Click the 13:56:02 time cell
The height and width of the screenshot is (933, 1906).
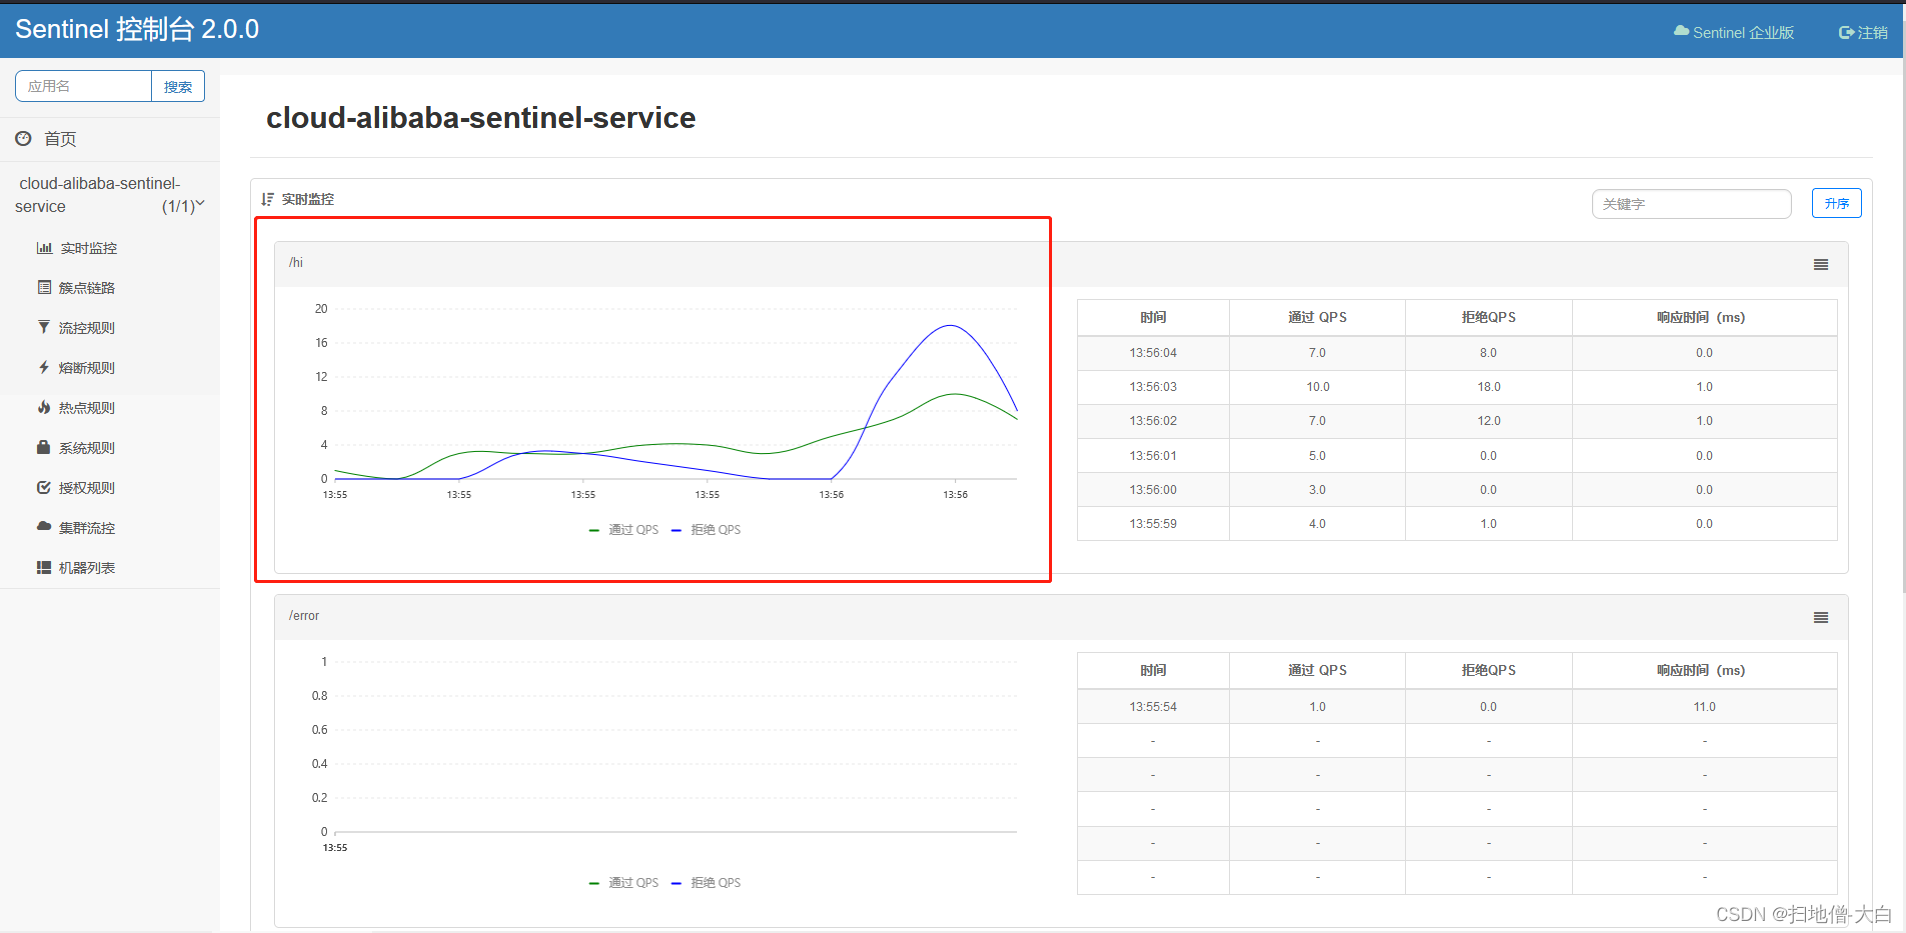(x=1153, y=421)
